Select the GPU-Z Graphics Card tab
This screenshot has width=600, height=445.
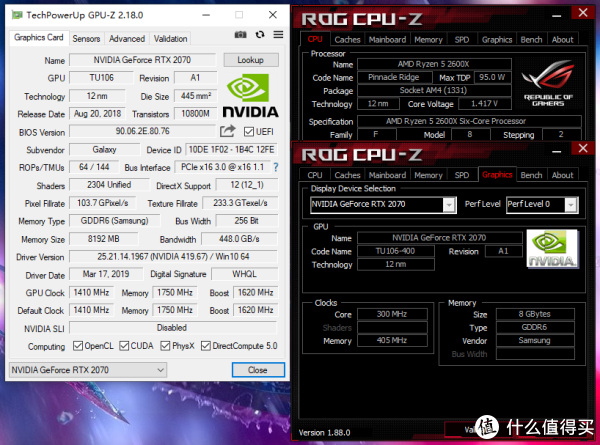point(39,37)
